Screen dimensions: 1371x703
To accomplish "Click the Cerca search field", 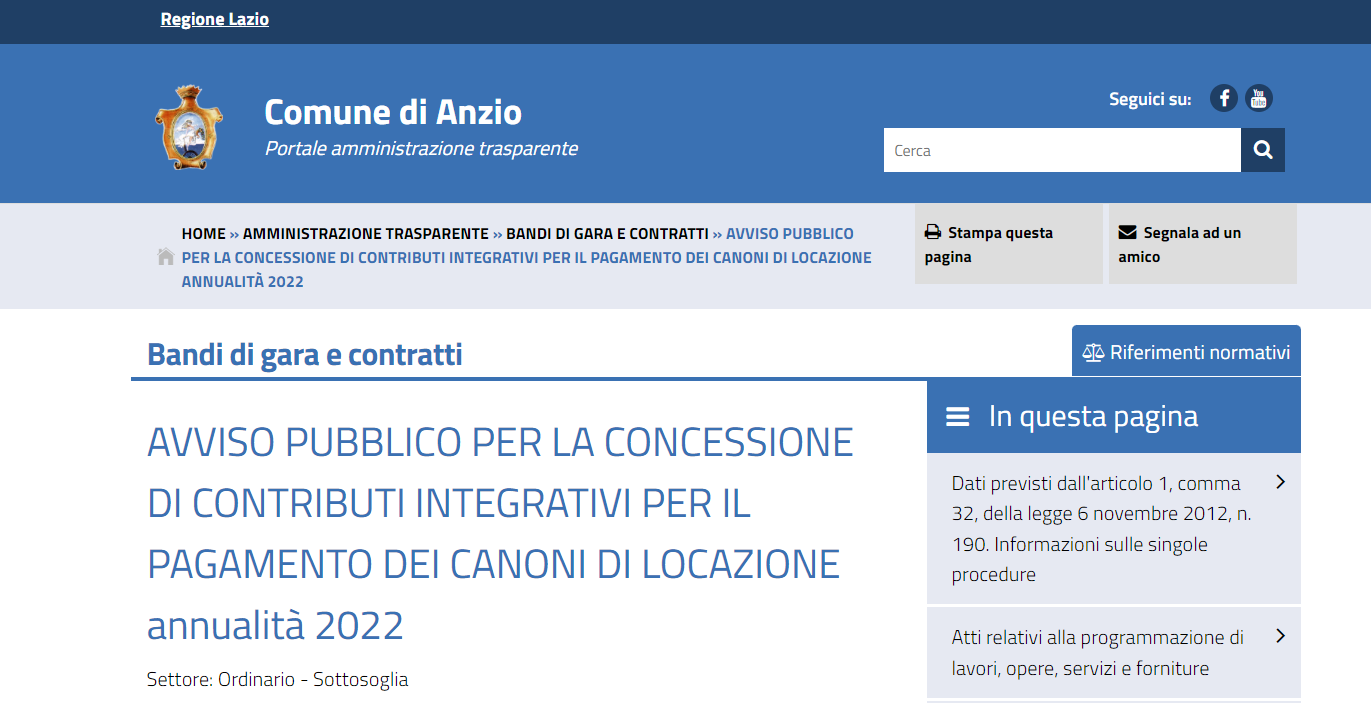I will tap(1062, 150).
